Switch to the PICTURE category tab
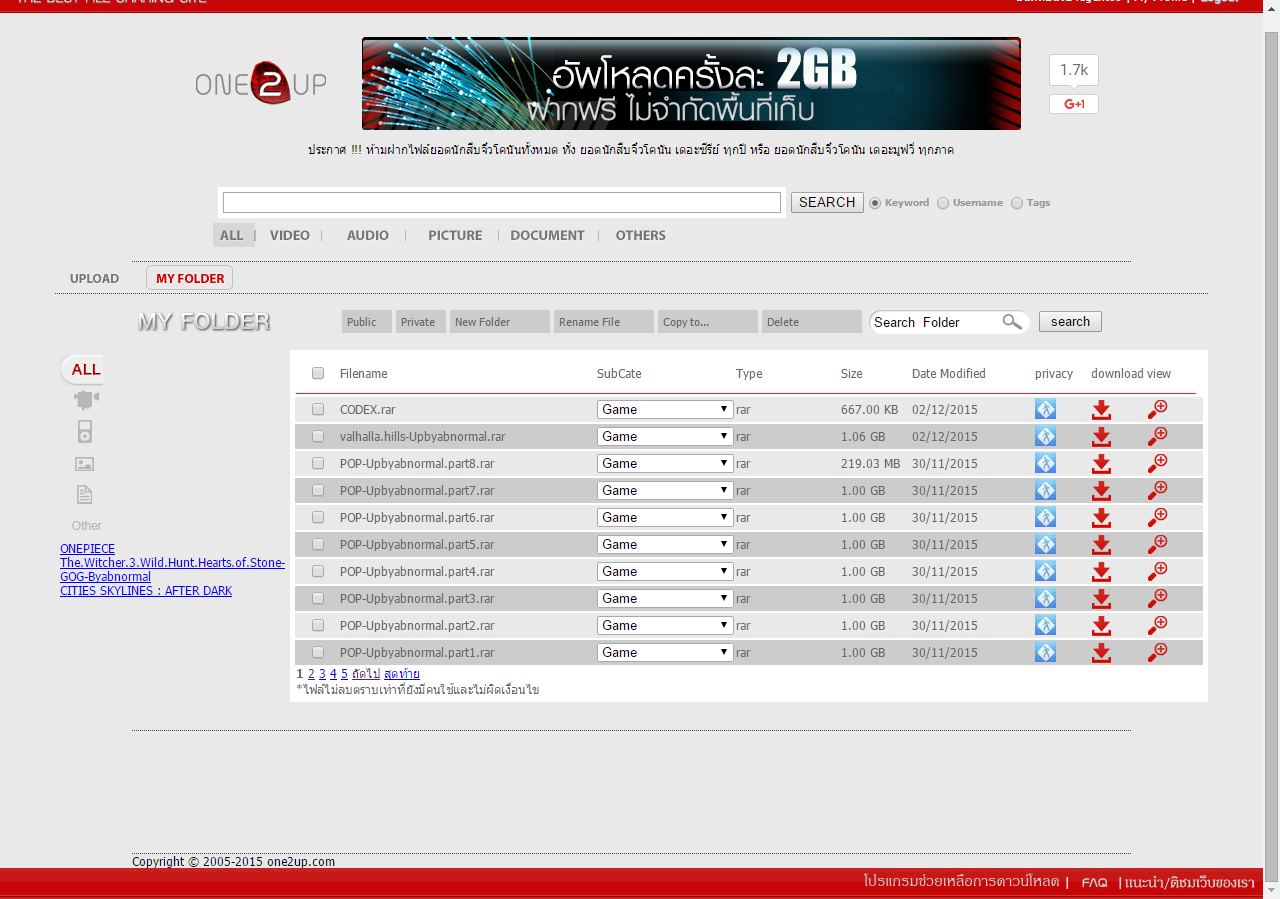The image size is (1280, 899). coord(455,235)
